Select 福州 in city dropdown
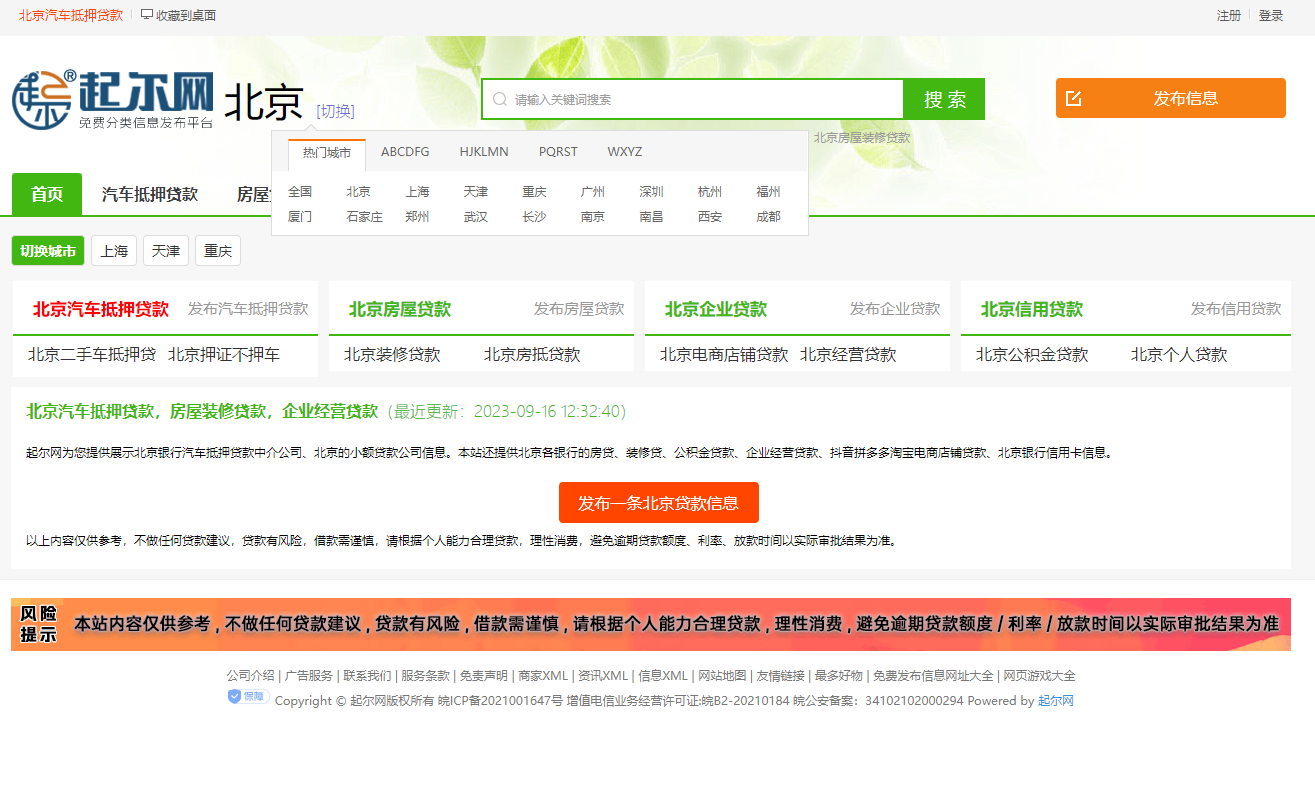Viewport: 1315px width, 812px height. click(768, 192)
